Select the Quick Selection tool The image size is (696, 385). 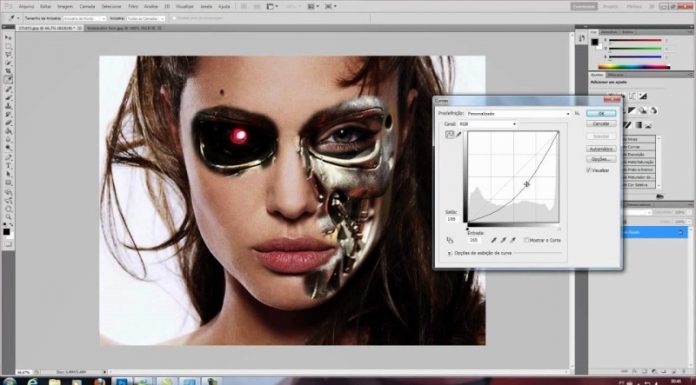8,63
